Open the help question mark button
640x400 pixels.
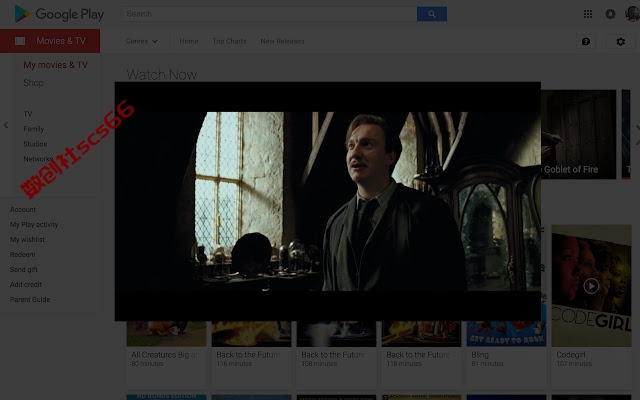point(586,41)
